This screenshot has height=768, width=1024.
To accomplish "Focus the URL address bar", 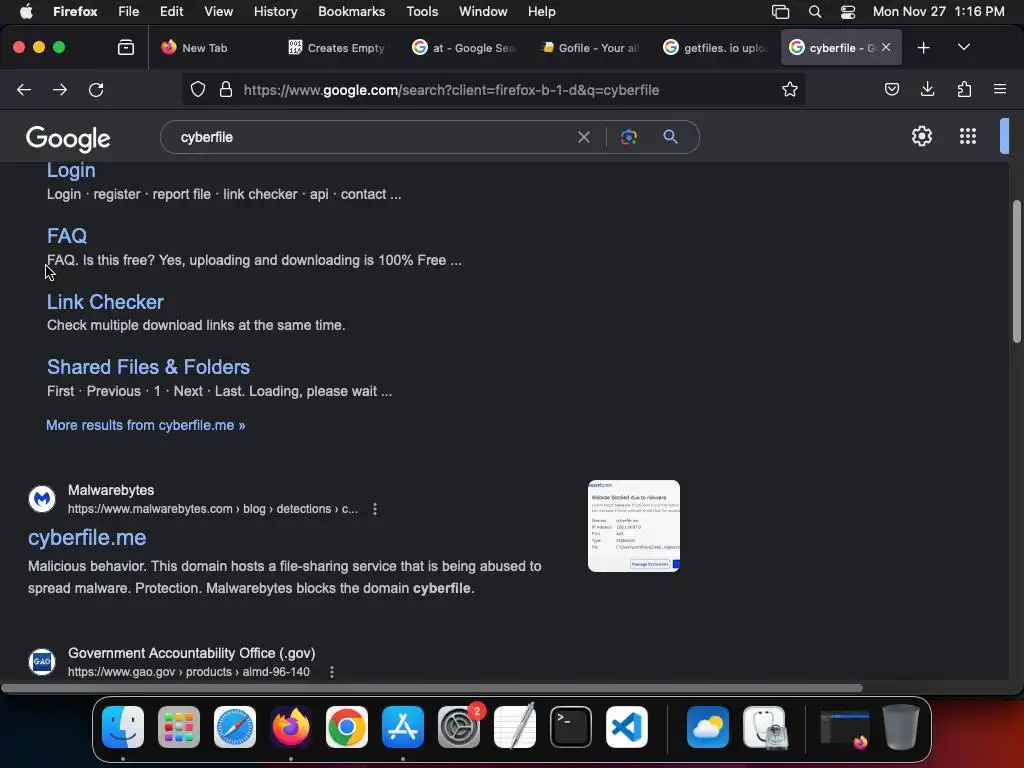I will click(508, 90).
